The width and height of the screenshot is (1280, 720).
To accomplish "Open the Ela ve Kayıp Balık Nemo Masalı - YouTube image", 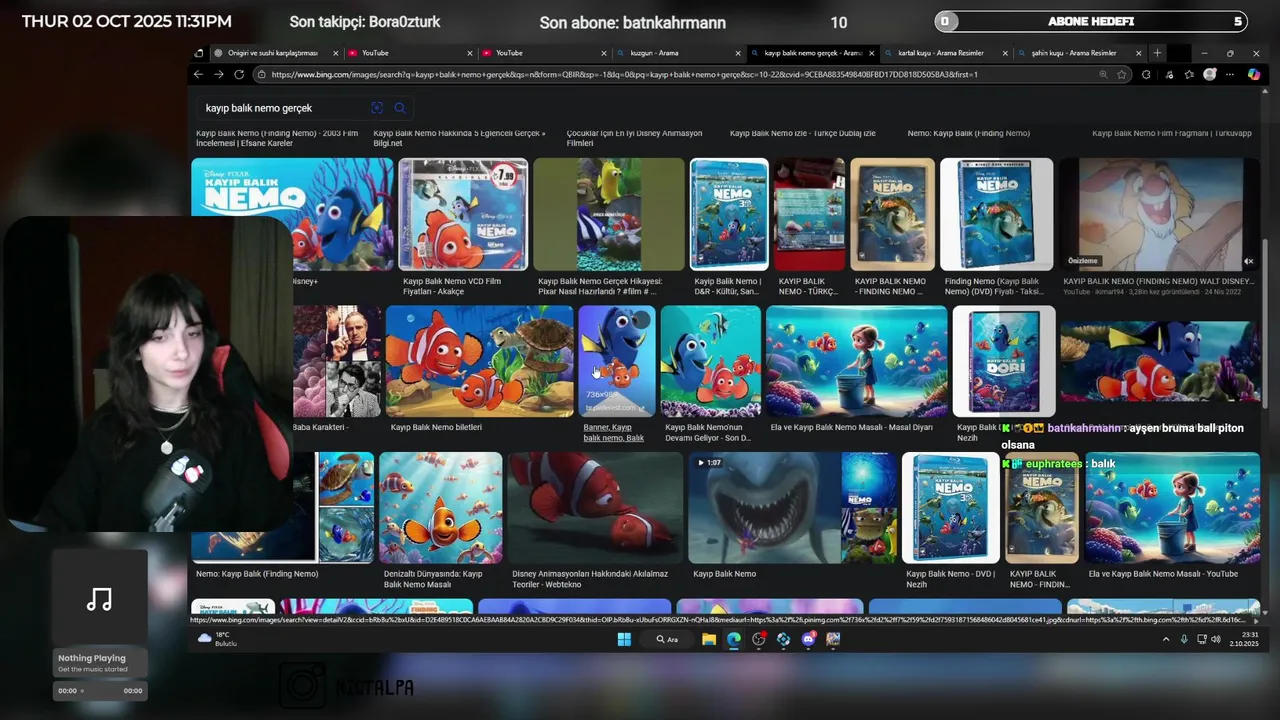I will 1173,508.
